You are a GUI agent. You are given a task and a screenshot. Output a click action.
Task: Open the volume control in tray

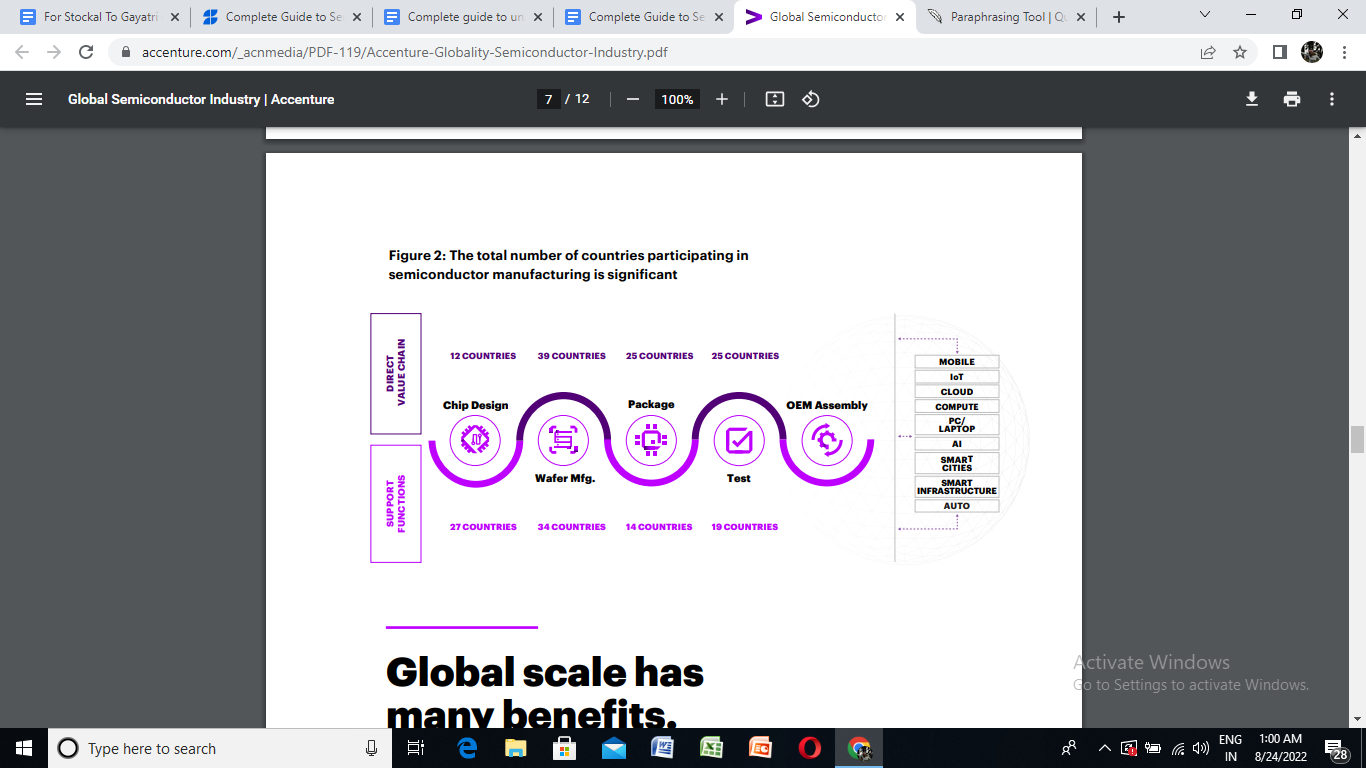1201,748
